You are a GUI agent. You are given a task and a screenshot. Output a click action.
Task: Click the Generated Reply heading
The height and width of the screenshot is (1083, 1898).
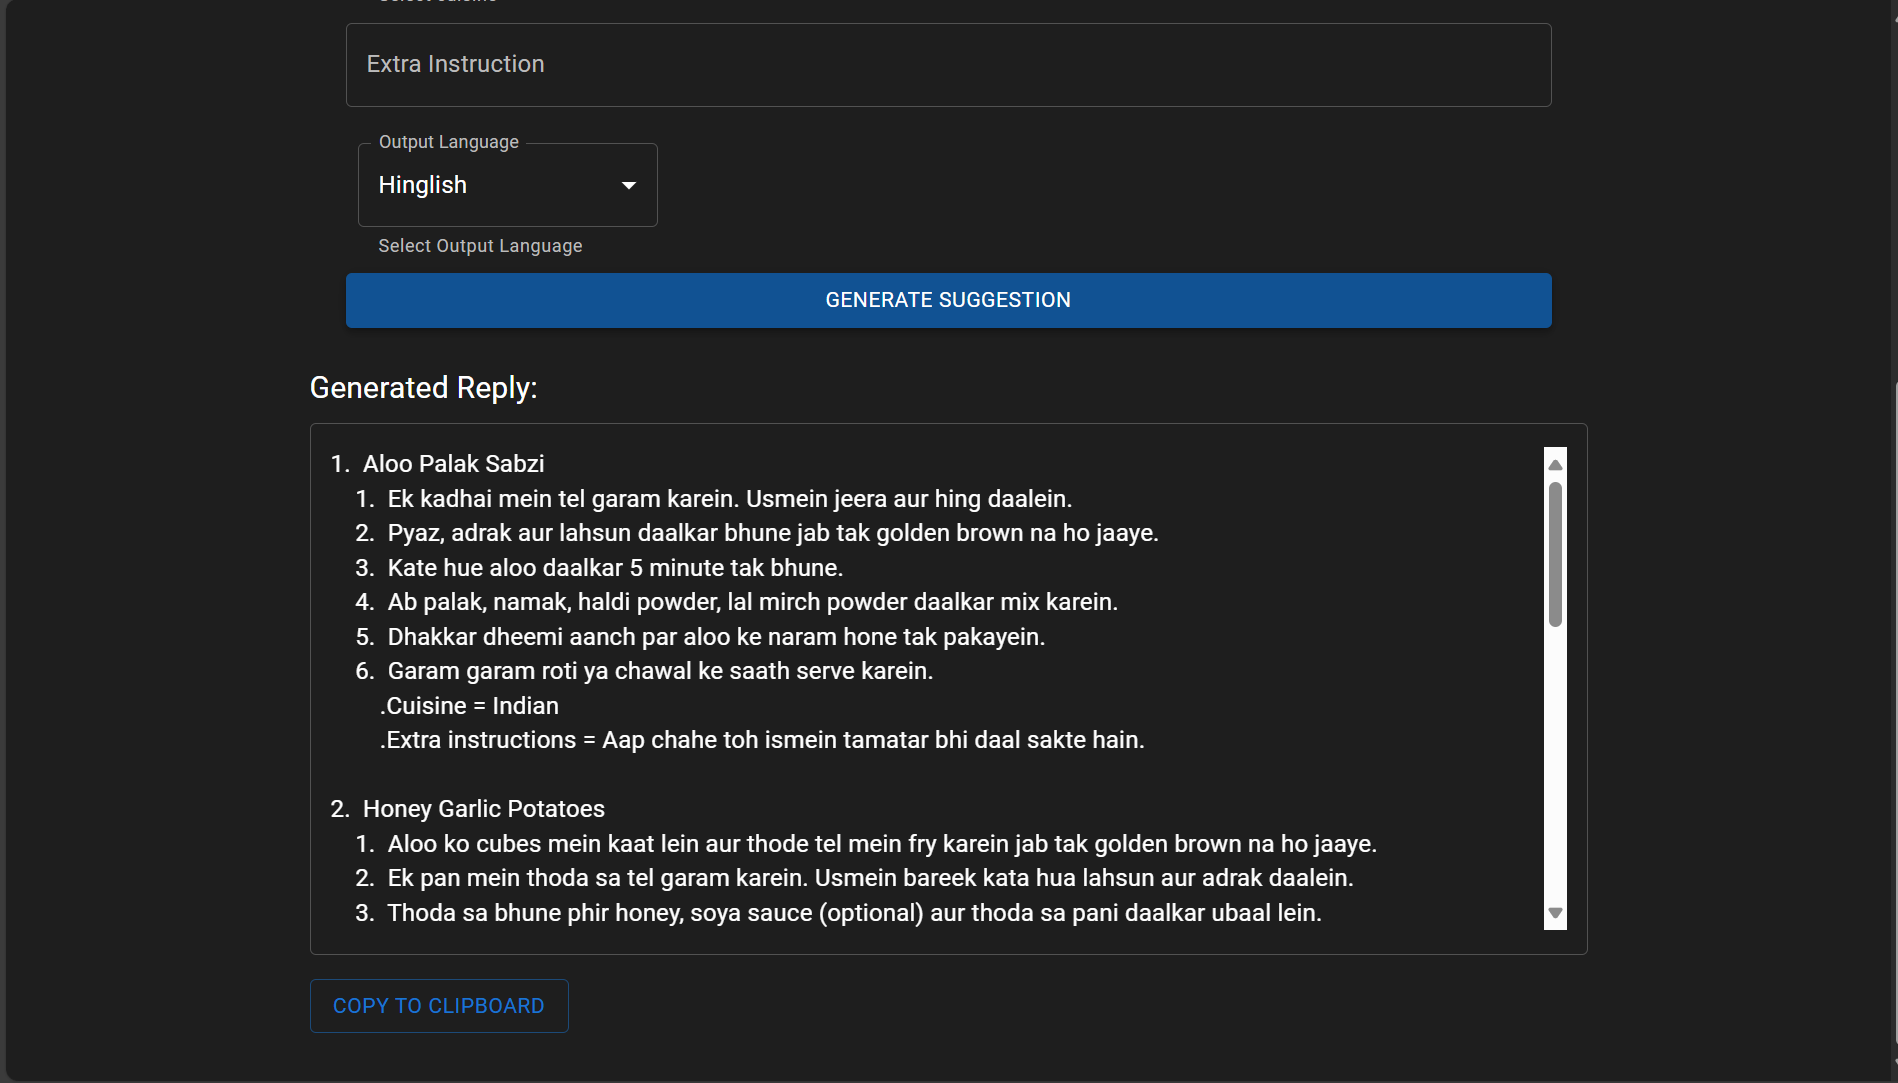[423, 388]
